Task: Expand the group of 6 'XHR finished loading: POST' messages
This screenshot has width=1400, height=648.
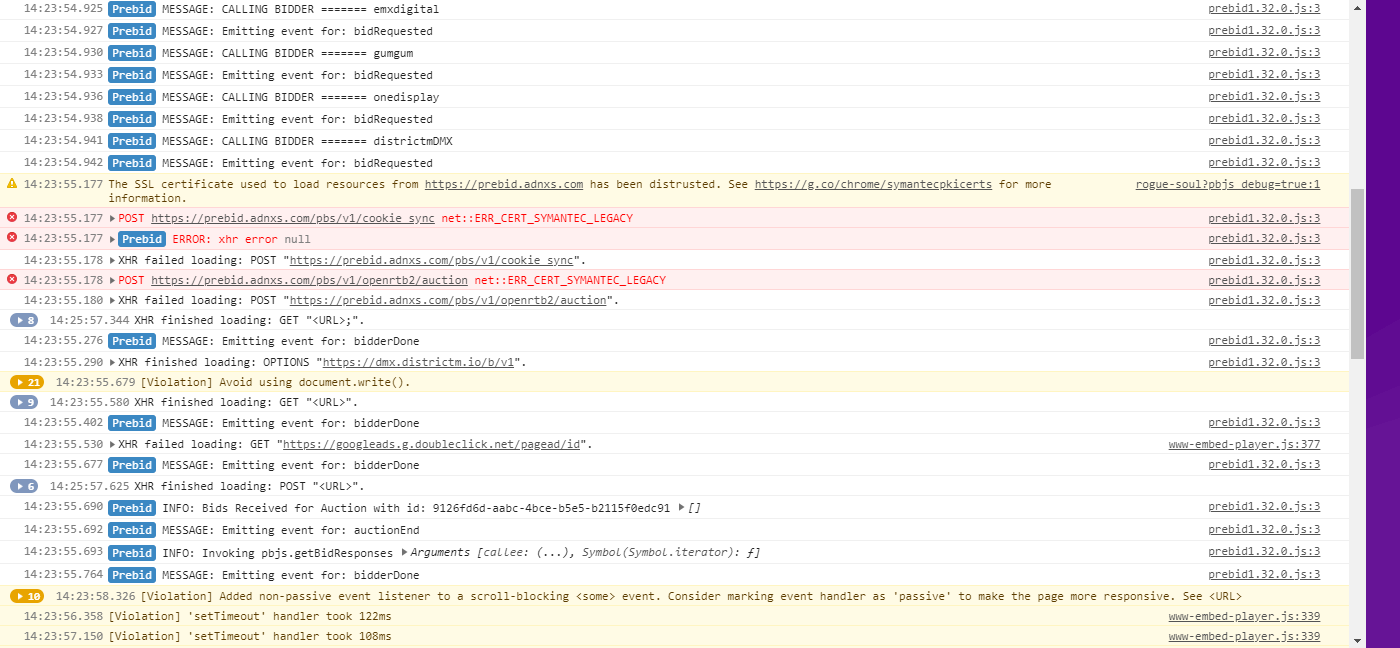Action: point(24,486)
